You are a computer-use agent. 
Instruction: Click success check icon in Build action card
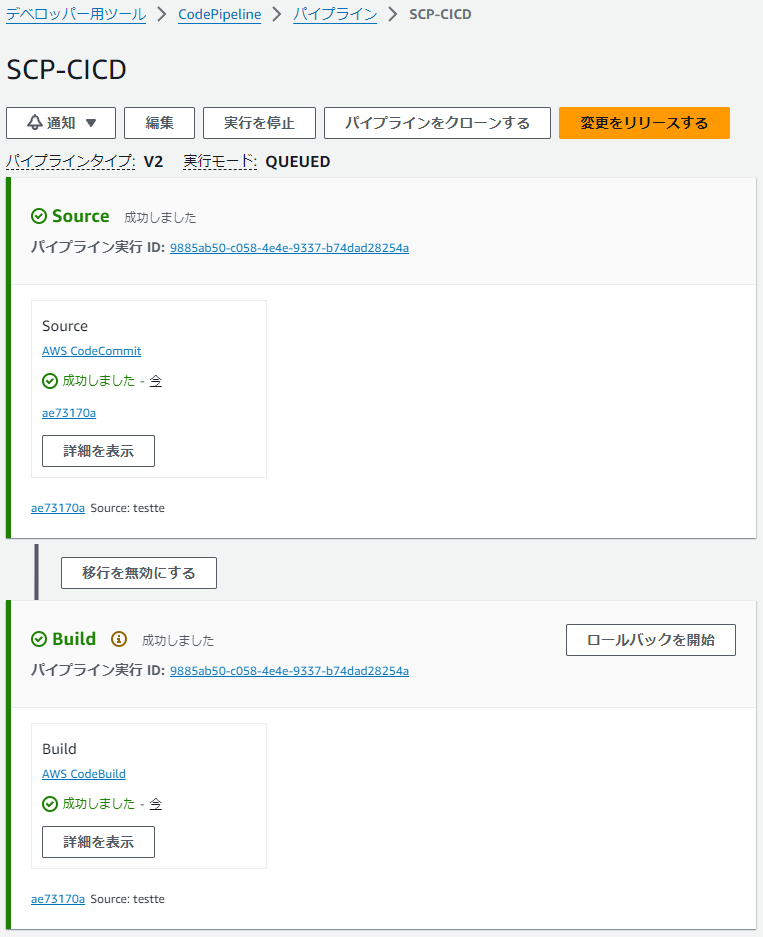click(50, 804)
